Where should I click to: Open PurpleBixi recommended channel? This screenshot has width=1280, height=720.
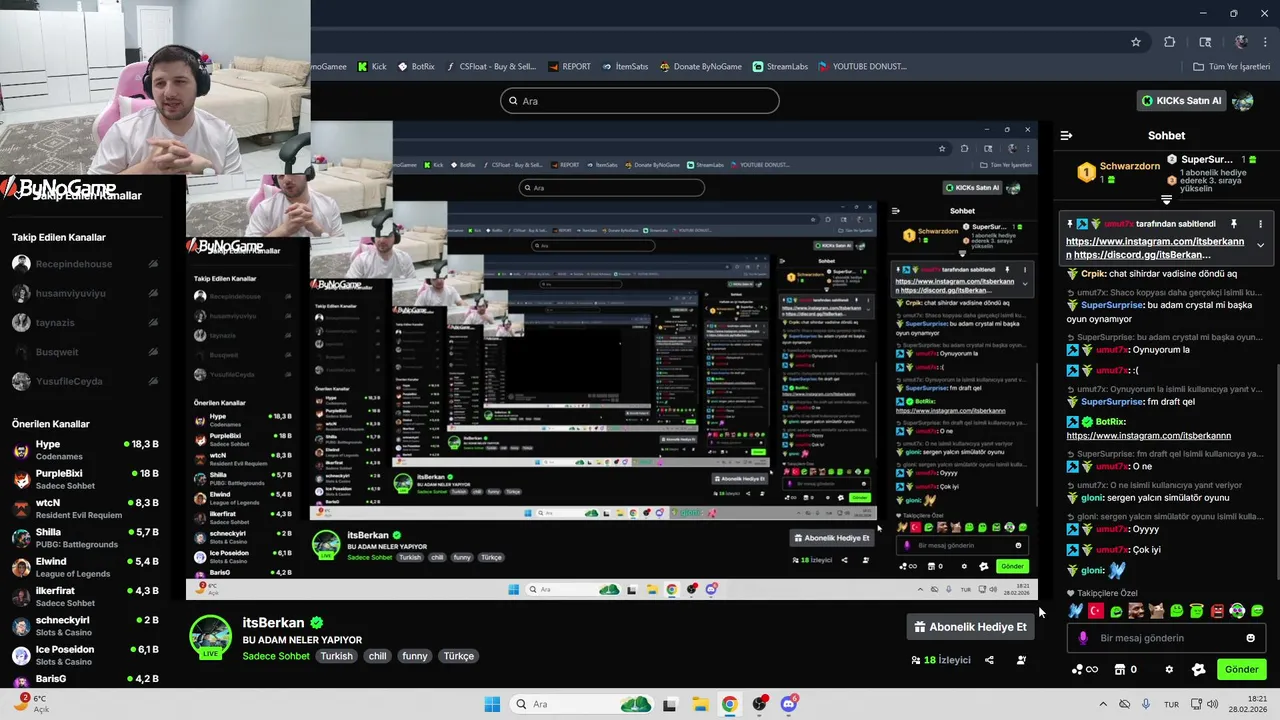[85, 479]
